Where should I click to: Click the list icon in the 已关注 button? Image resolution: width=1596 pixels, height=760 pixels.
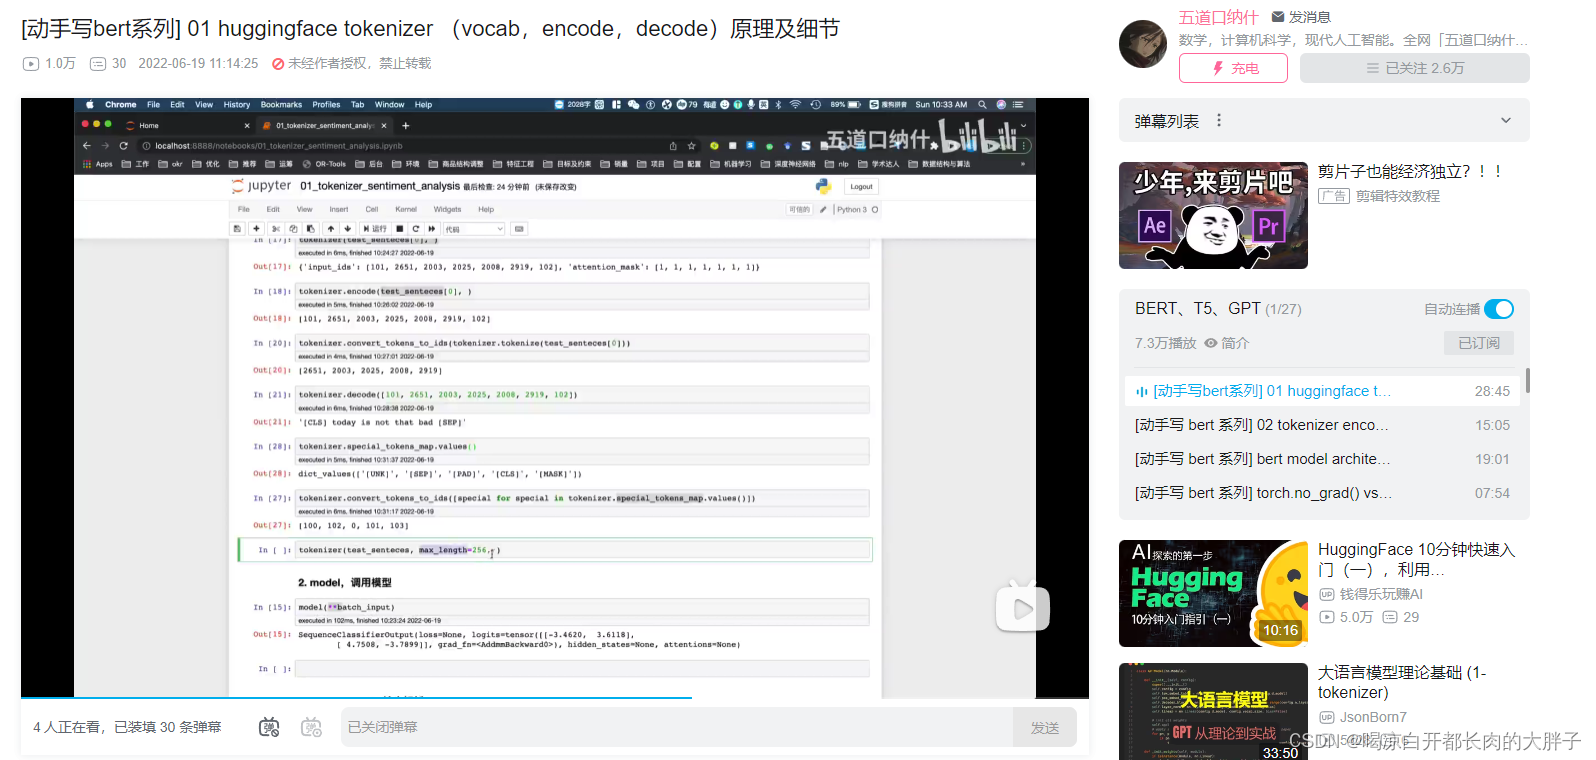pos(1372,68)
